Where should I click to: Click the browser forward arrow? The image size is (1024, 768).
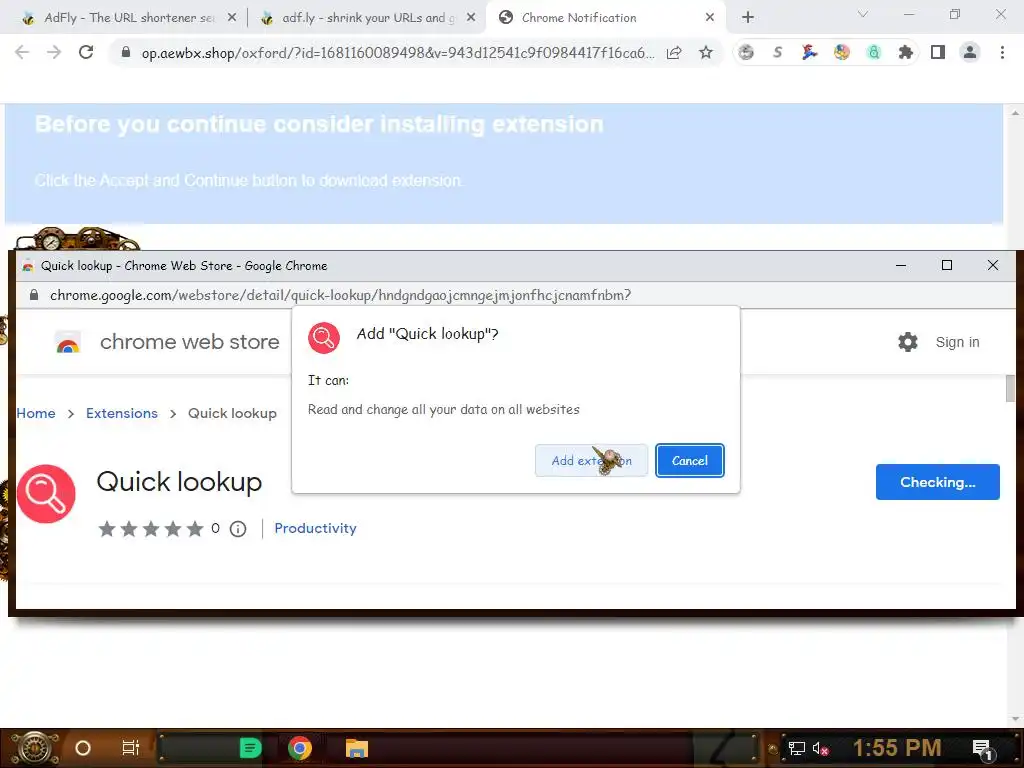coord(54,52)
